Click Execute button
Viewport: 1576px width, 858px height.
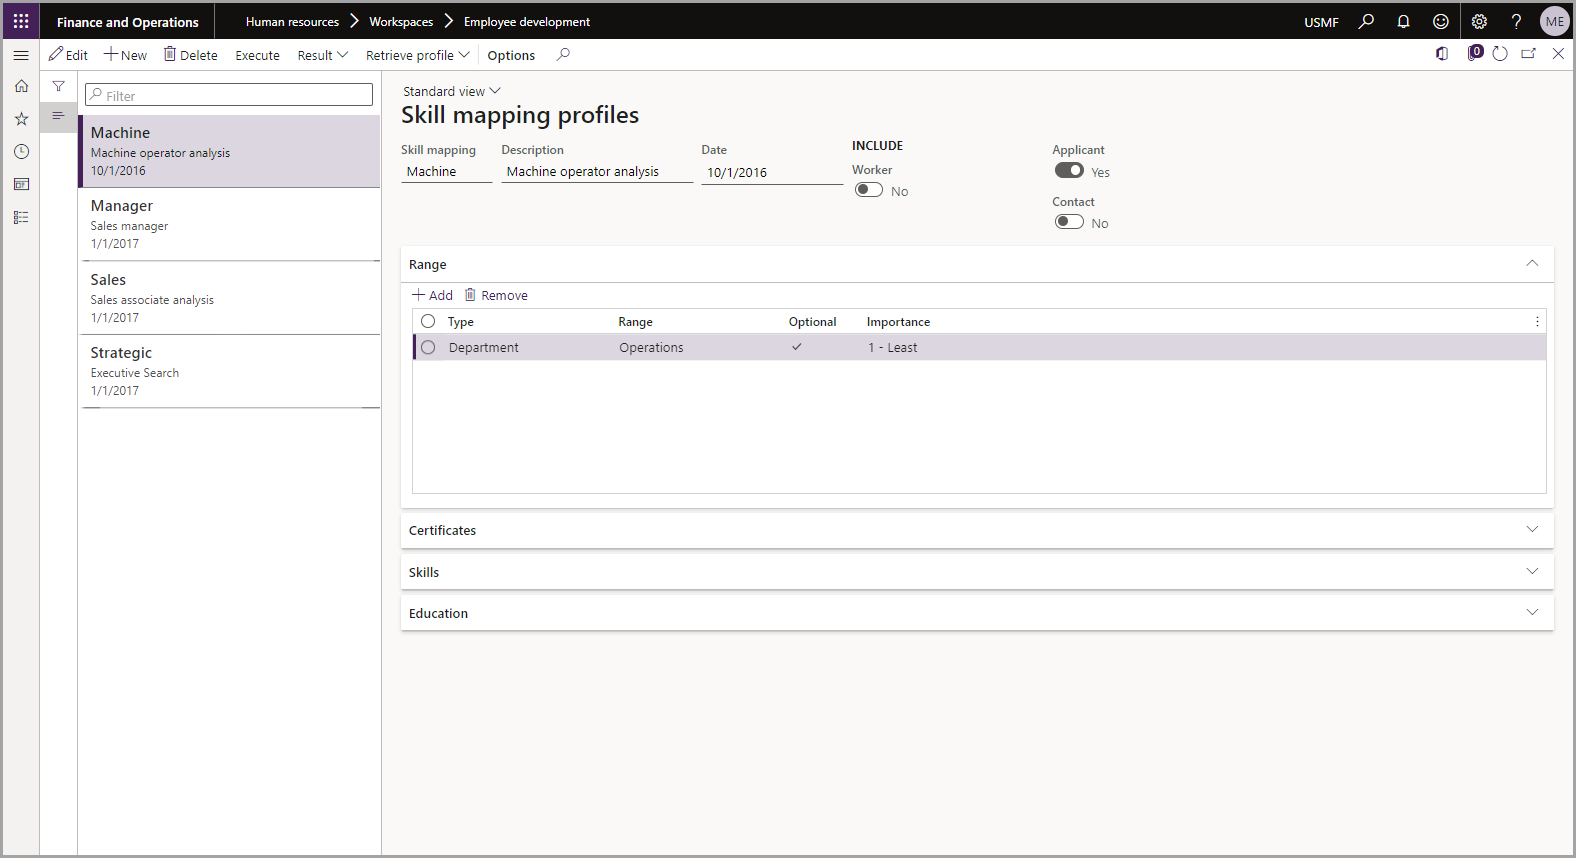[257, 55]
